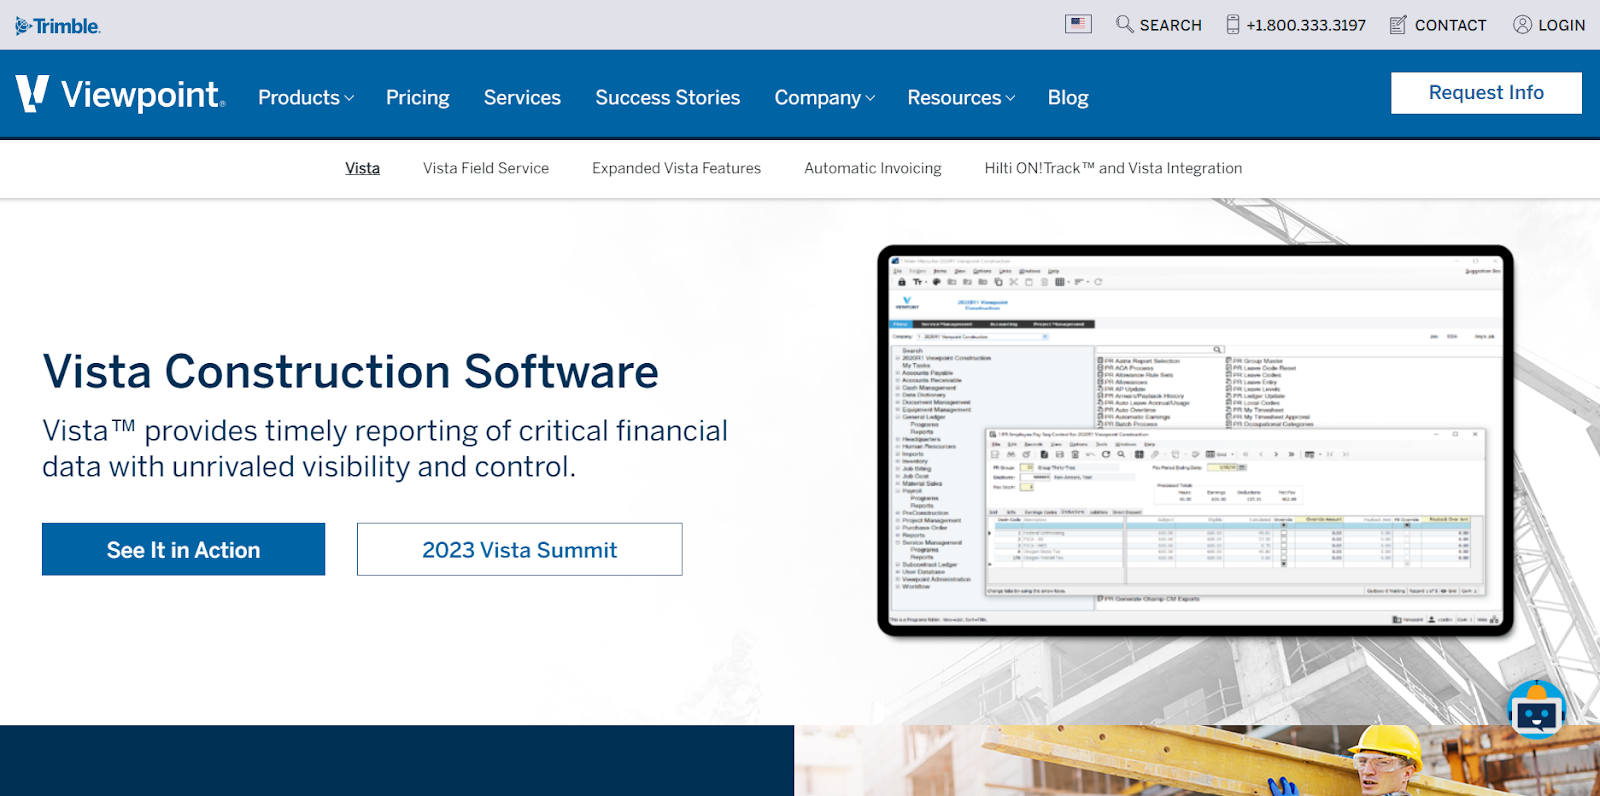This screenshot has width=1600, height=796.
Task: Open the US flag region selector
Action: pos(1078,24)
